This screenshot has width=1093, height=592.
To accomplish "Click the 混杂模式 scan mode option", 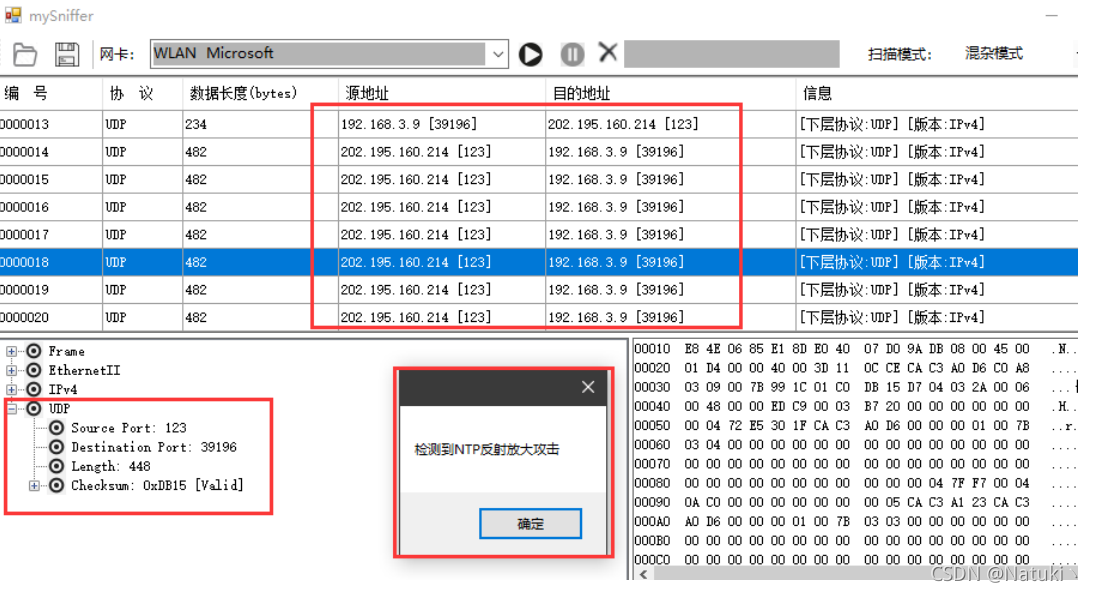I will (x=993, y=54).
